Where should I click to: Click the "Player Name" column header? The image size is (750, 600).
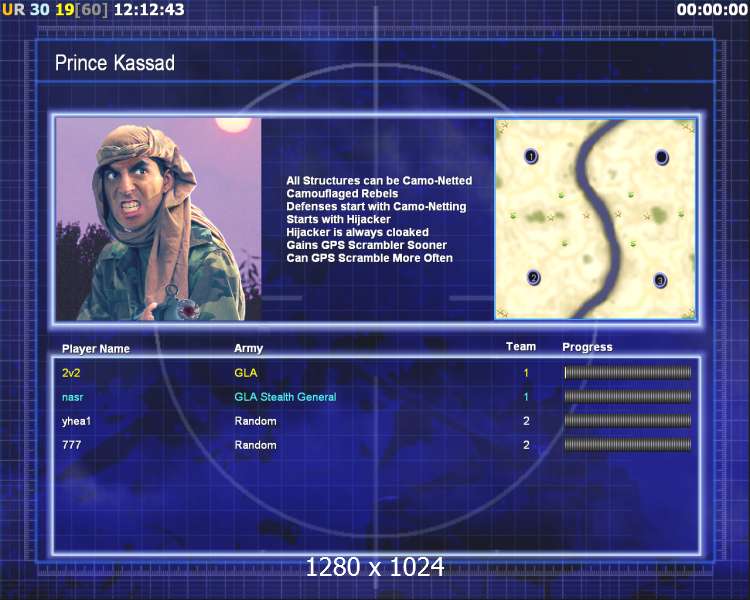[x=96, y=349]
